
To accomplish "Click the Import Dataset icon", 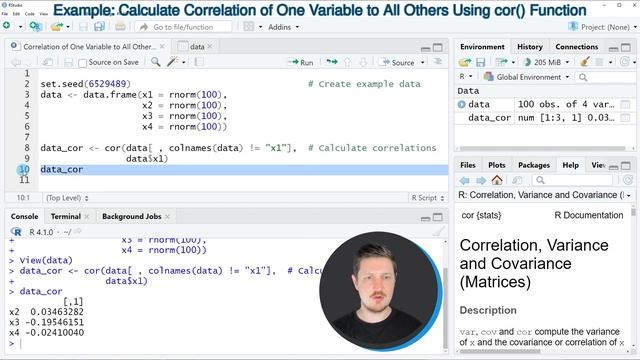I will tap(501, 62).
